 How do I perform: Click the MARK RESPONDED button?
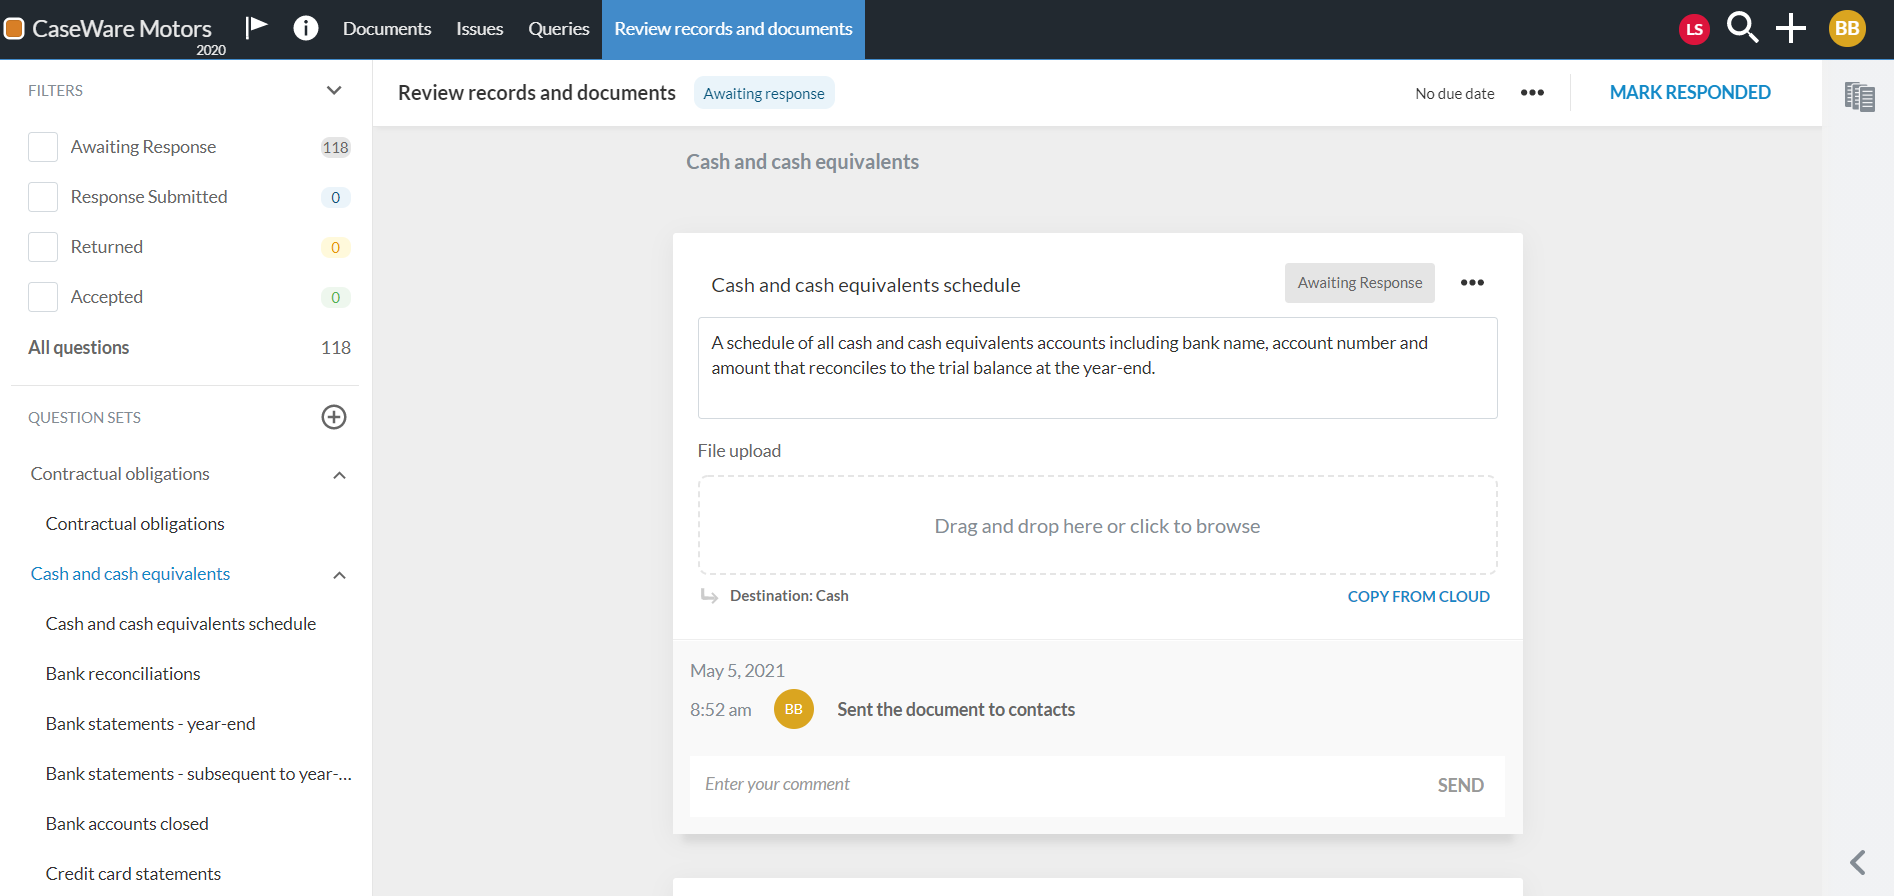tap(1690, 93)
